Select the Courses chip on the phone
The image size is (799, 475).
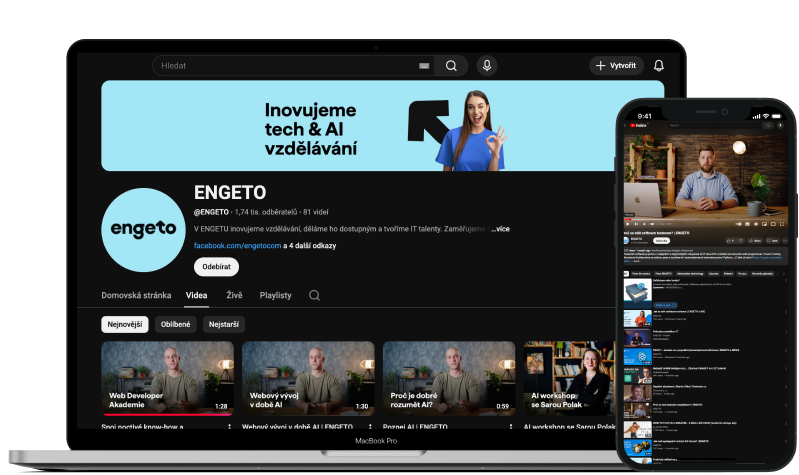click(713, 274)
